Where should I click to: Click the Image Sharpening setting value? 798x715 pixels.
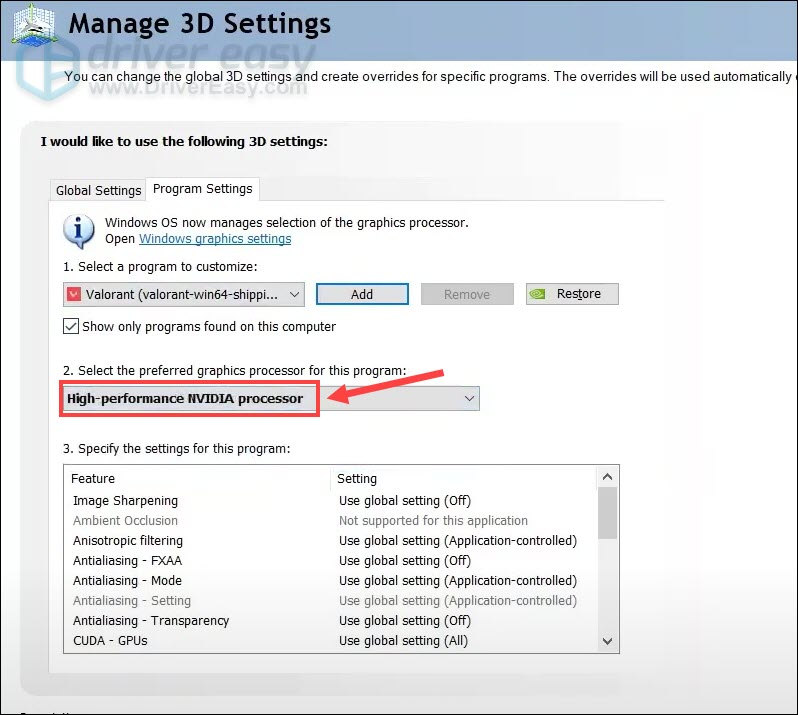pos(405,501)
